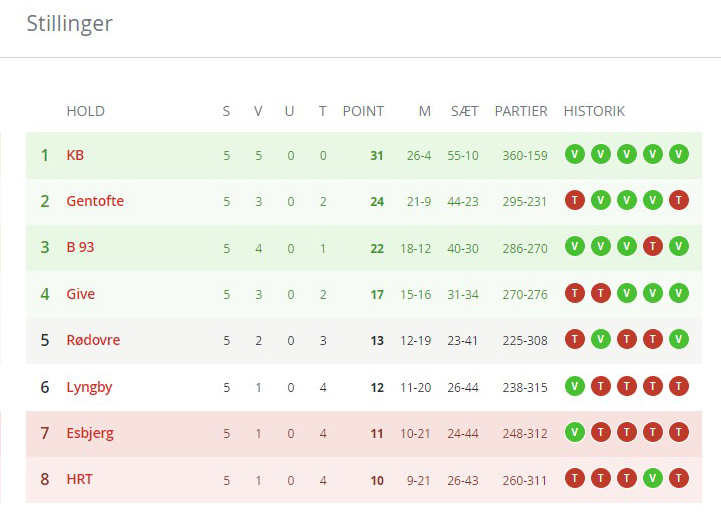The width and height of the screenshot is (721, 529).
Task: Click Esbjerg's green V history badge
Action: (575, 432)
